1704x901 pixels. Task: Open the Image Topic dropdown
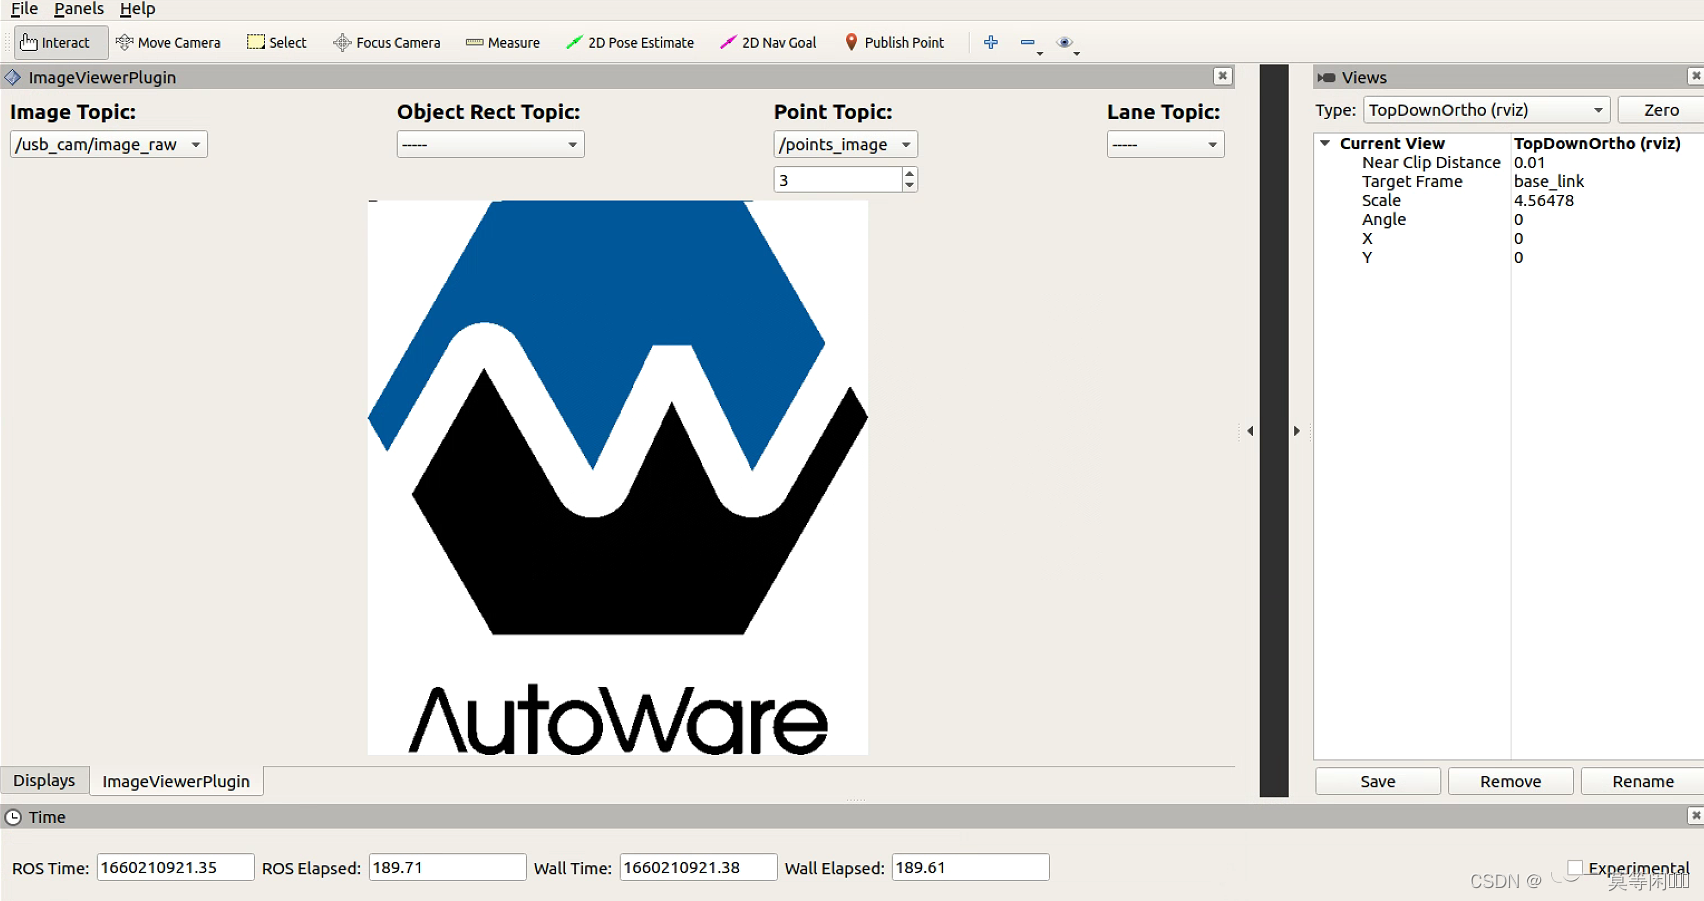tap(109, 144)
